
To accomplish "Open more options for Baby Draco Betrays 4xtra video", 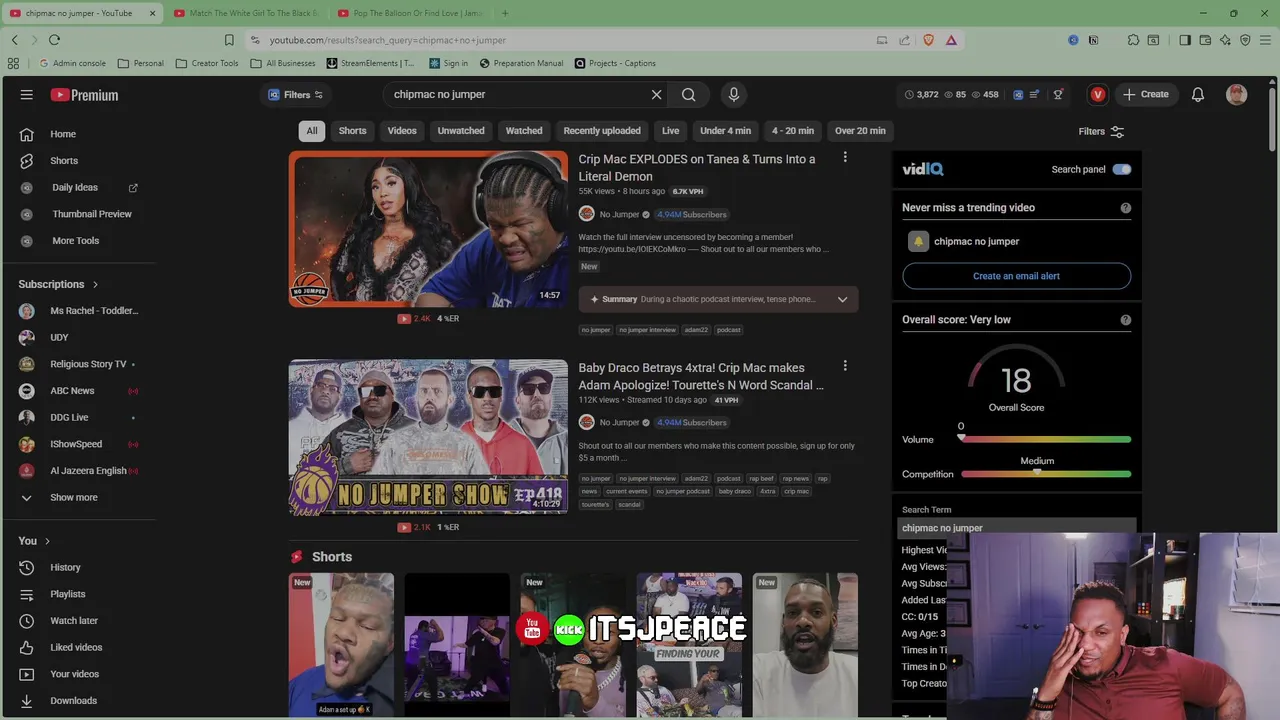I will (845, 366).
